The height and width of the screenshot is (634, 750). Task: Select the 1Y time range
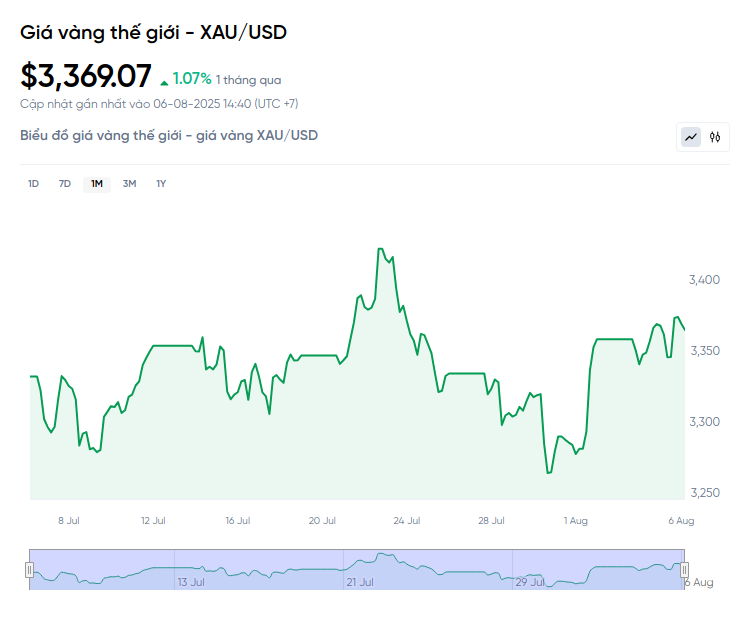coord(161,183)
